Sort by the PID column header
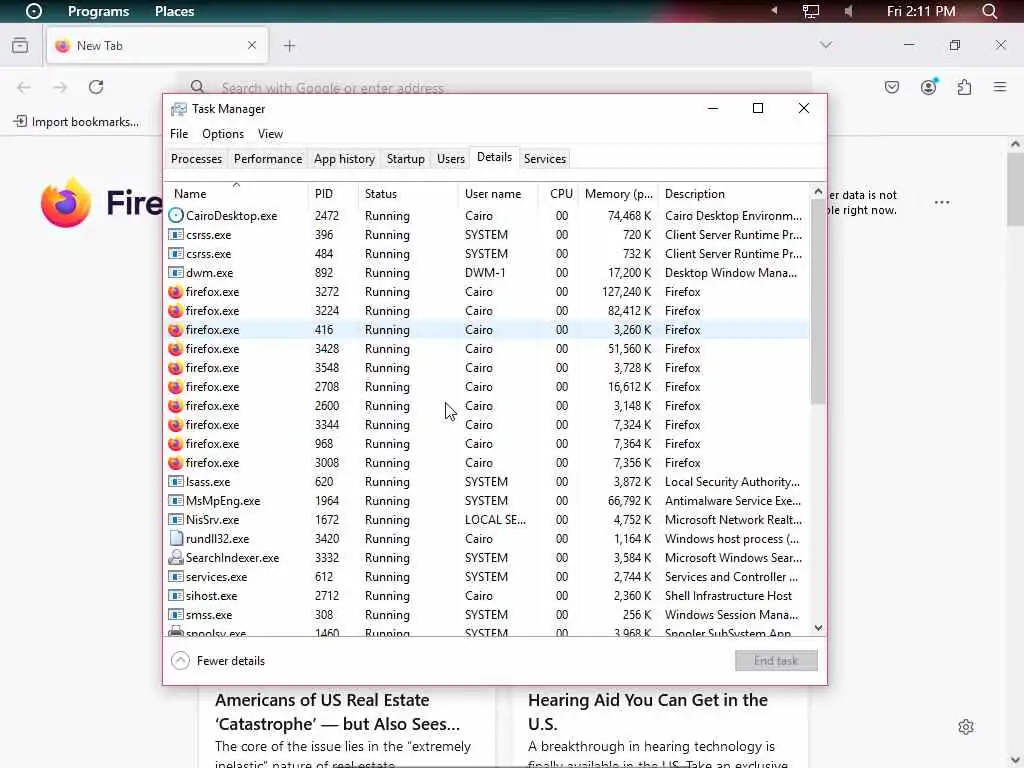 332,194
